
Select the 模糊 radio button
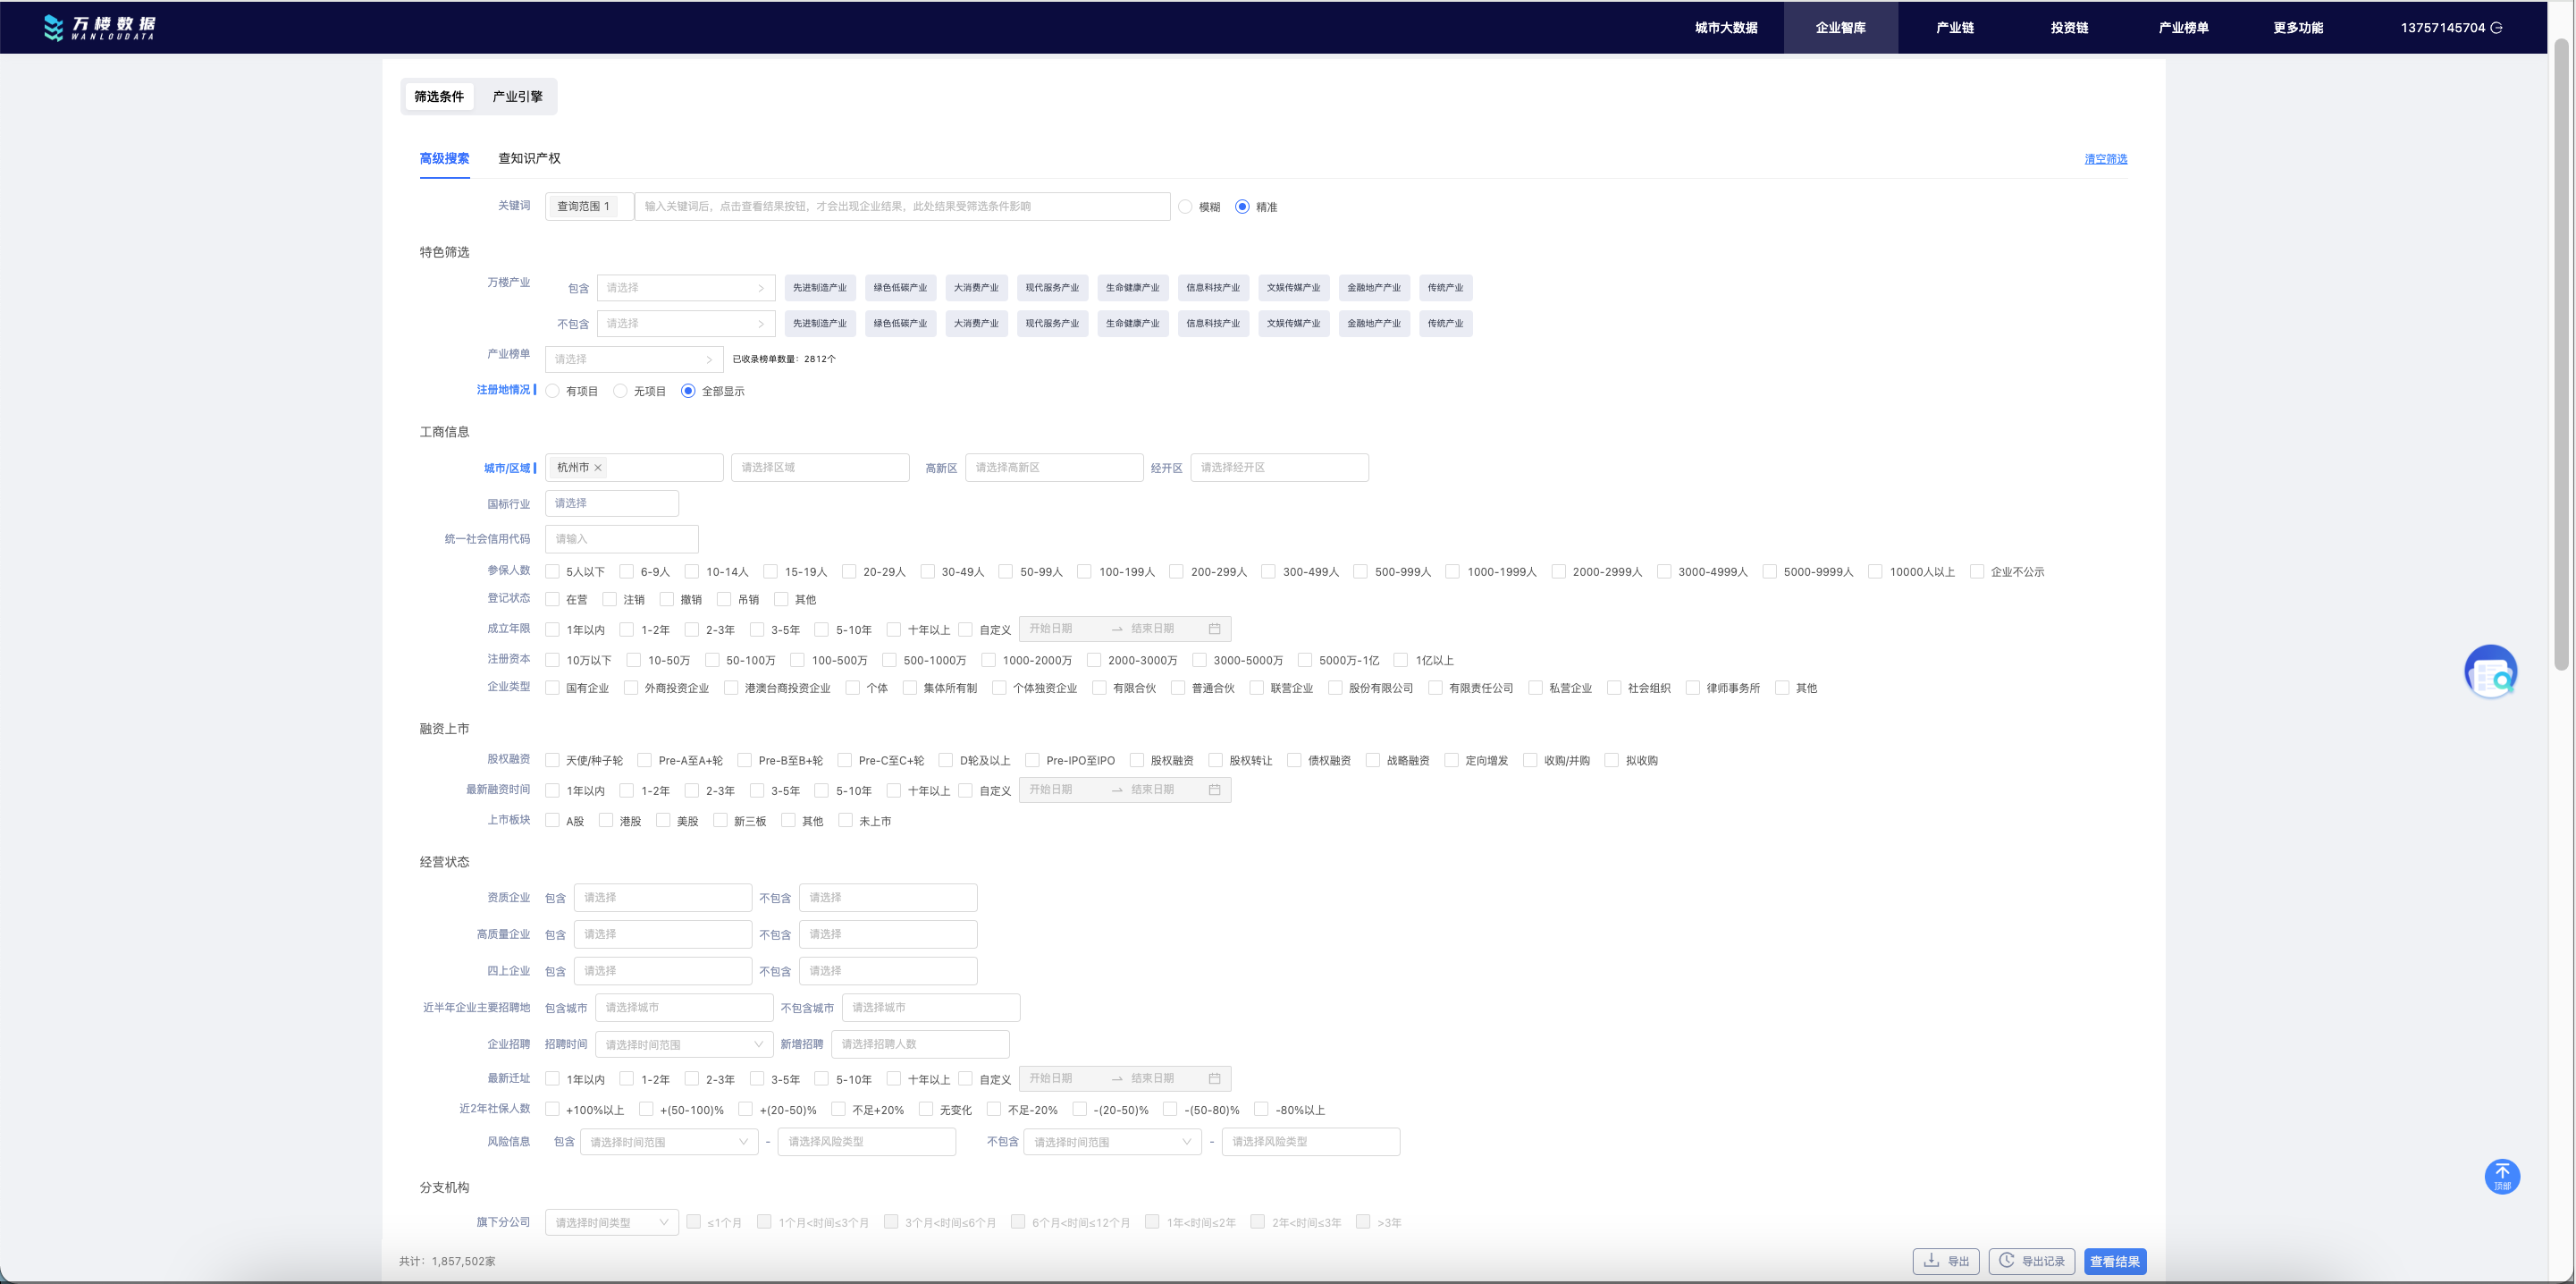pos(1185,207)
